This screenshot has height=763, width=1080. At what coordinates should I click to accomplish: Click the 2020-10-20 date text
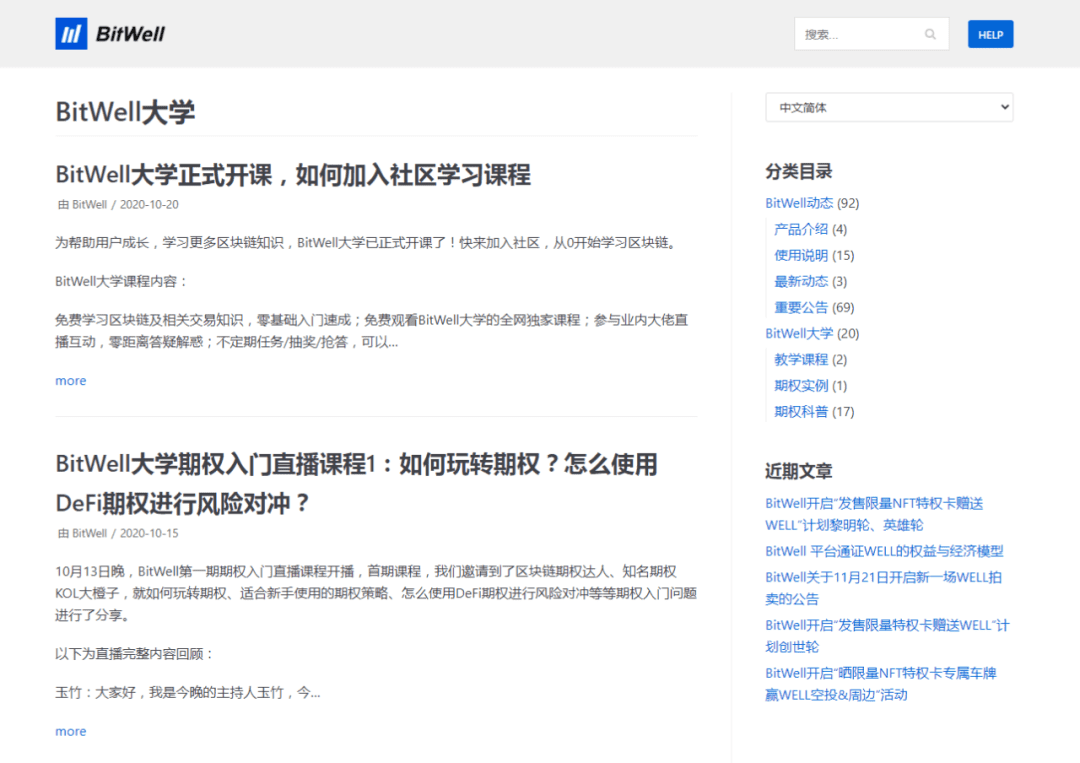tap(149, 205)
